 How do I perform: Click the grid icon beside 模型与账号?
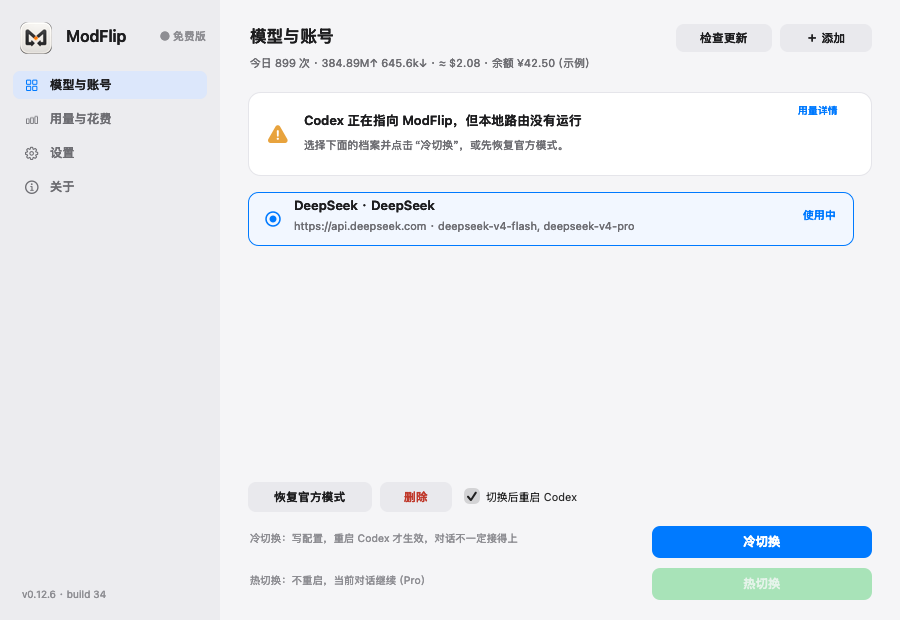[x=32, y=86]
